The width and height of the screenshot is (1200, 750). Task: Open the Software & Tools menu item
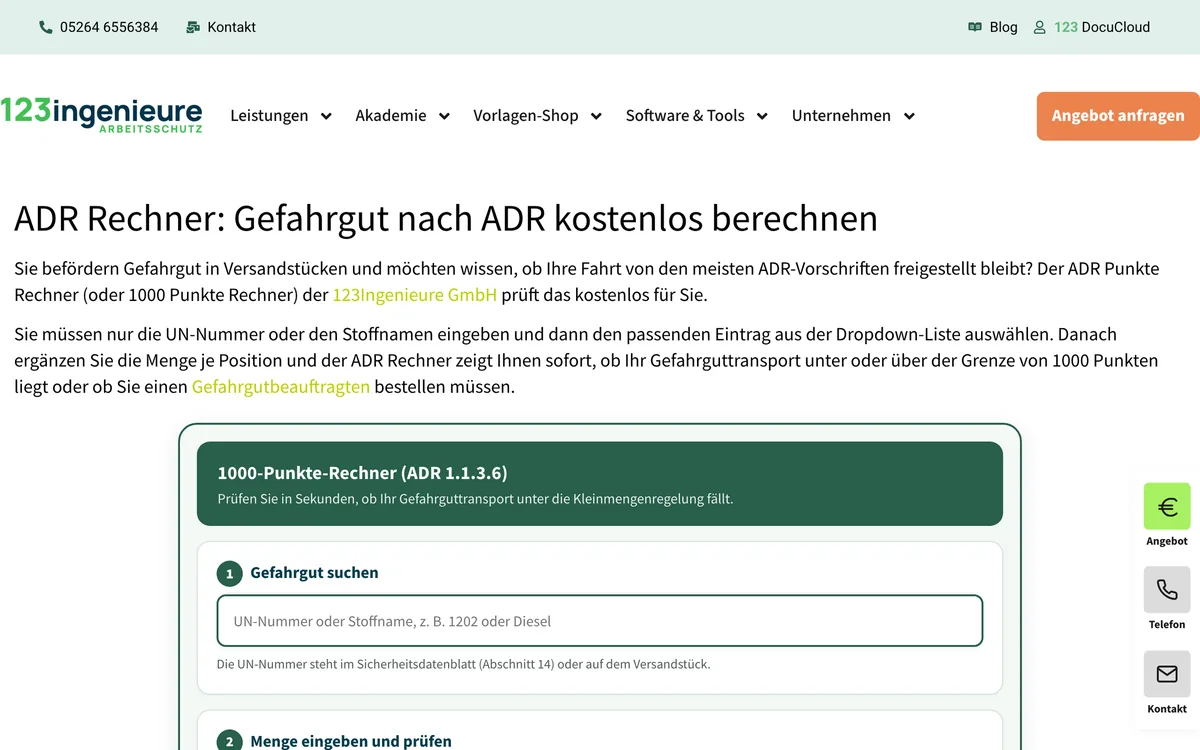pos(685,116)
